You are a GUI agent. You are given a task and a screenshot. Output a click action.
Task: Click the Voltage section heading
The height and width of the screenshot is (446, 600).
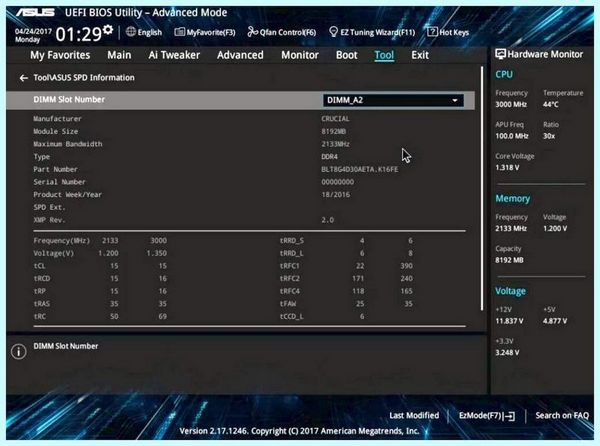click(x=510, y=291)
